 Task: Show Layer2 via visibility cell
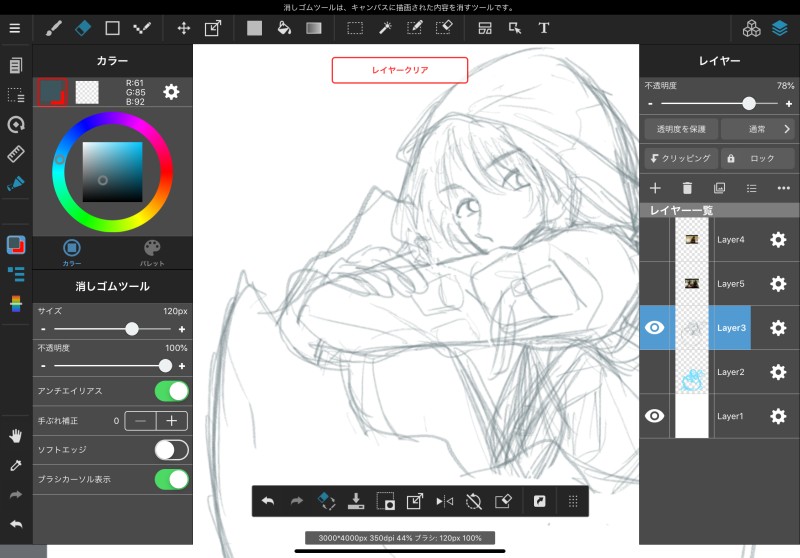coord(655,372)
